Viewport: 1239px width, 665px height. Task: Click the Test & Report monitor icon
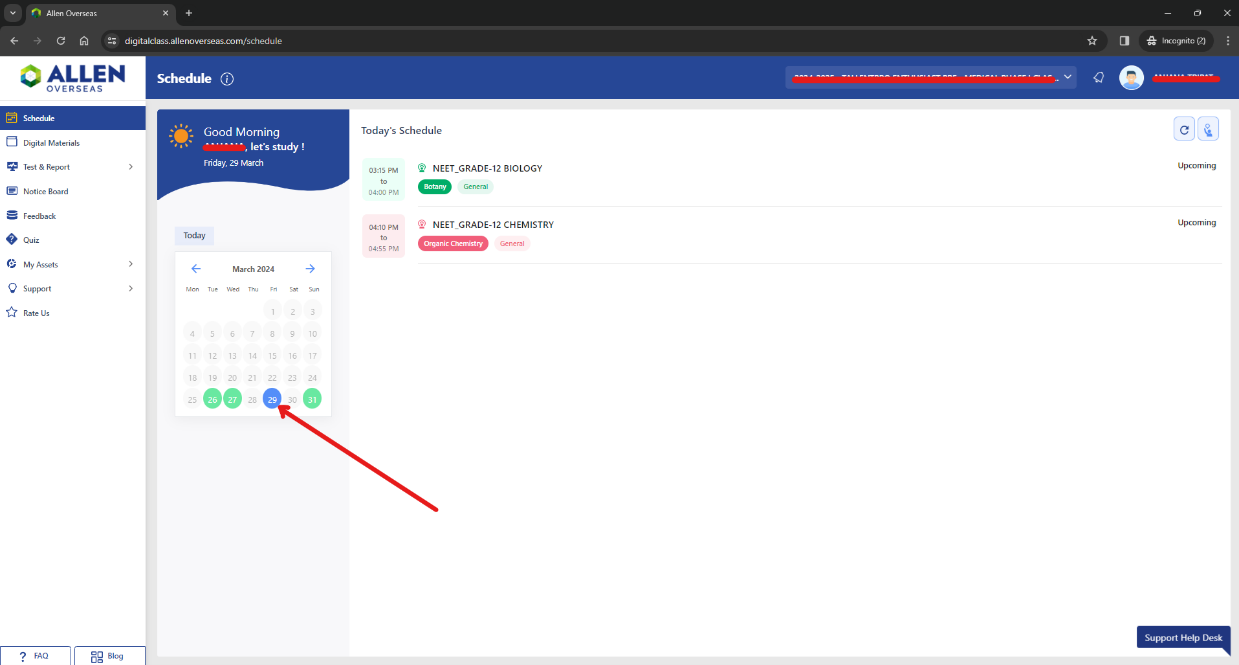pos(12,167)
